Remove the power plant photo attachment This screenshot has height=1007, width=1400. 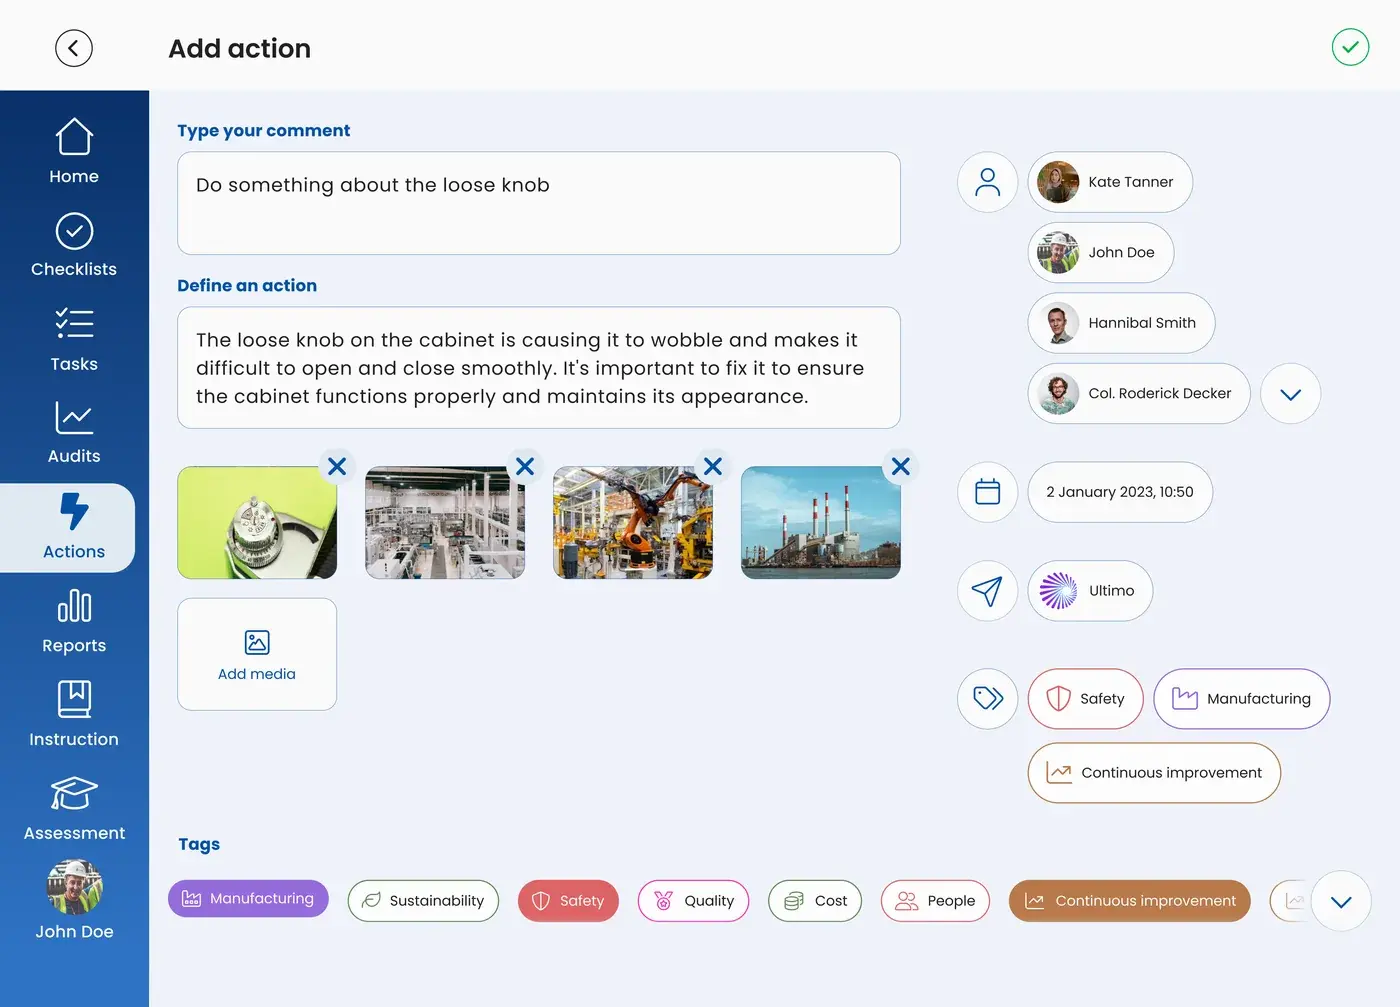tap(901, 466)
